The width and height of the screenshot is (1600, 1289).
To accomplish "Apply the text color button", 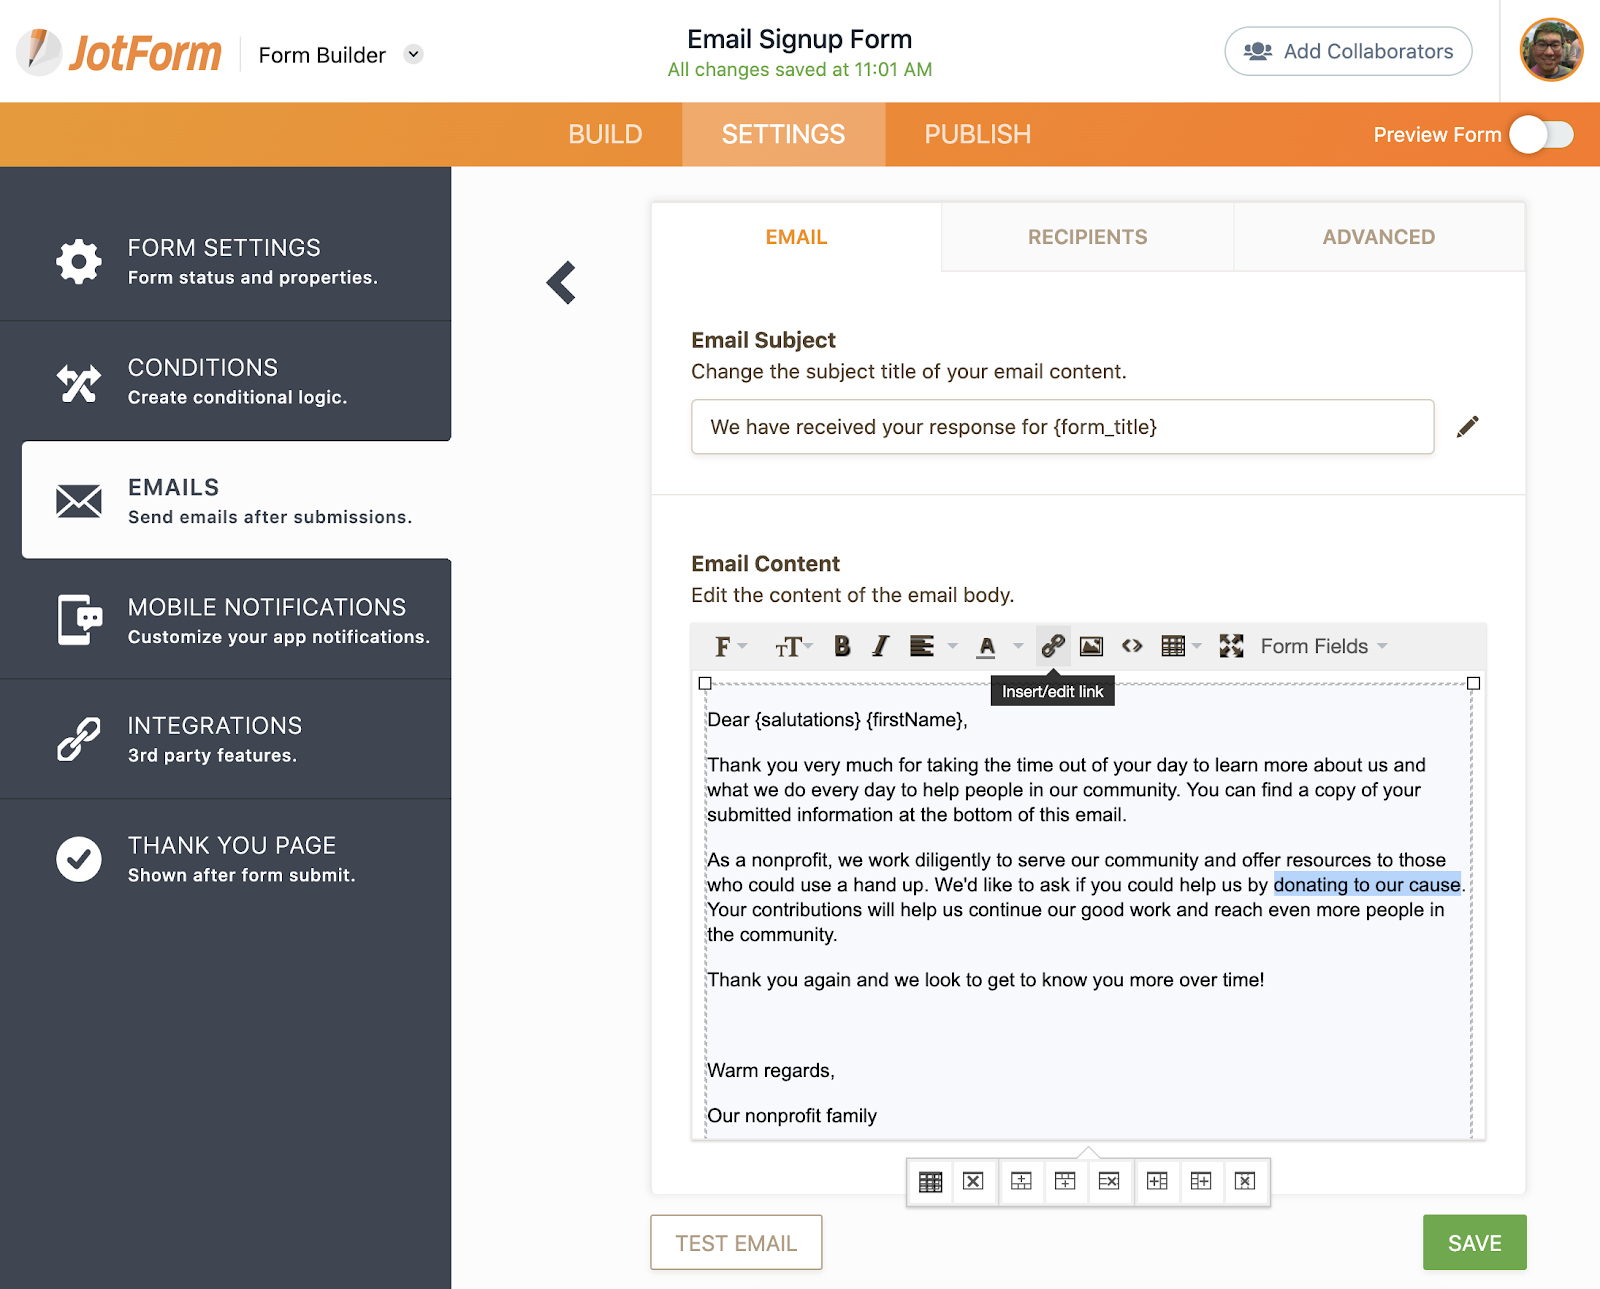I will [987, 646].
